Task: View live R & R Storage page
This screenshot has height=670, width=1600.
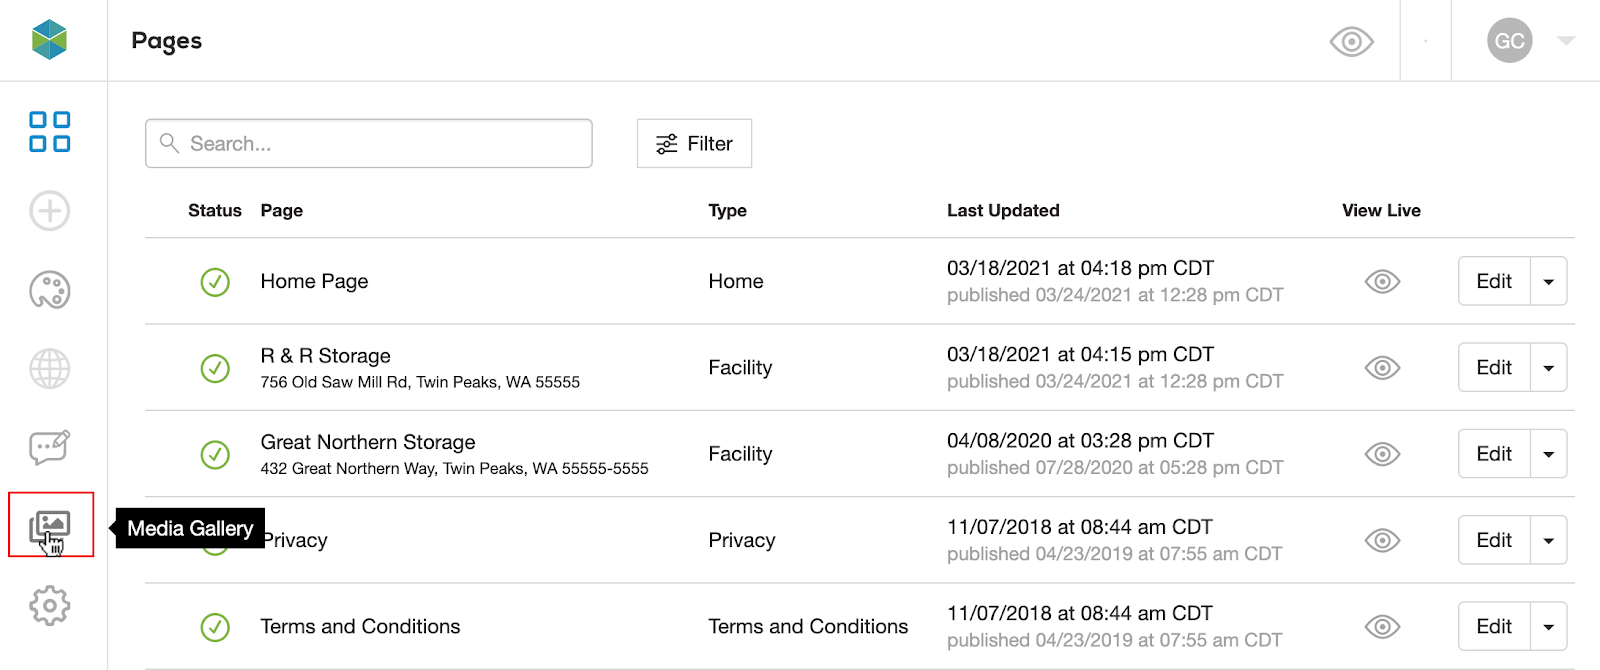Action: 1382,368
